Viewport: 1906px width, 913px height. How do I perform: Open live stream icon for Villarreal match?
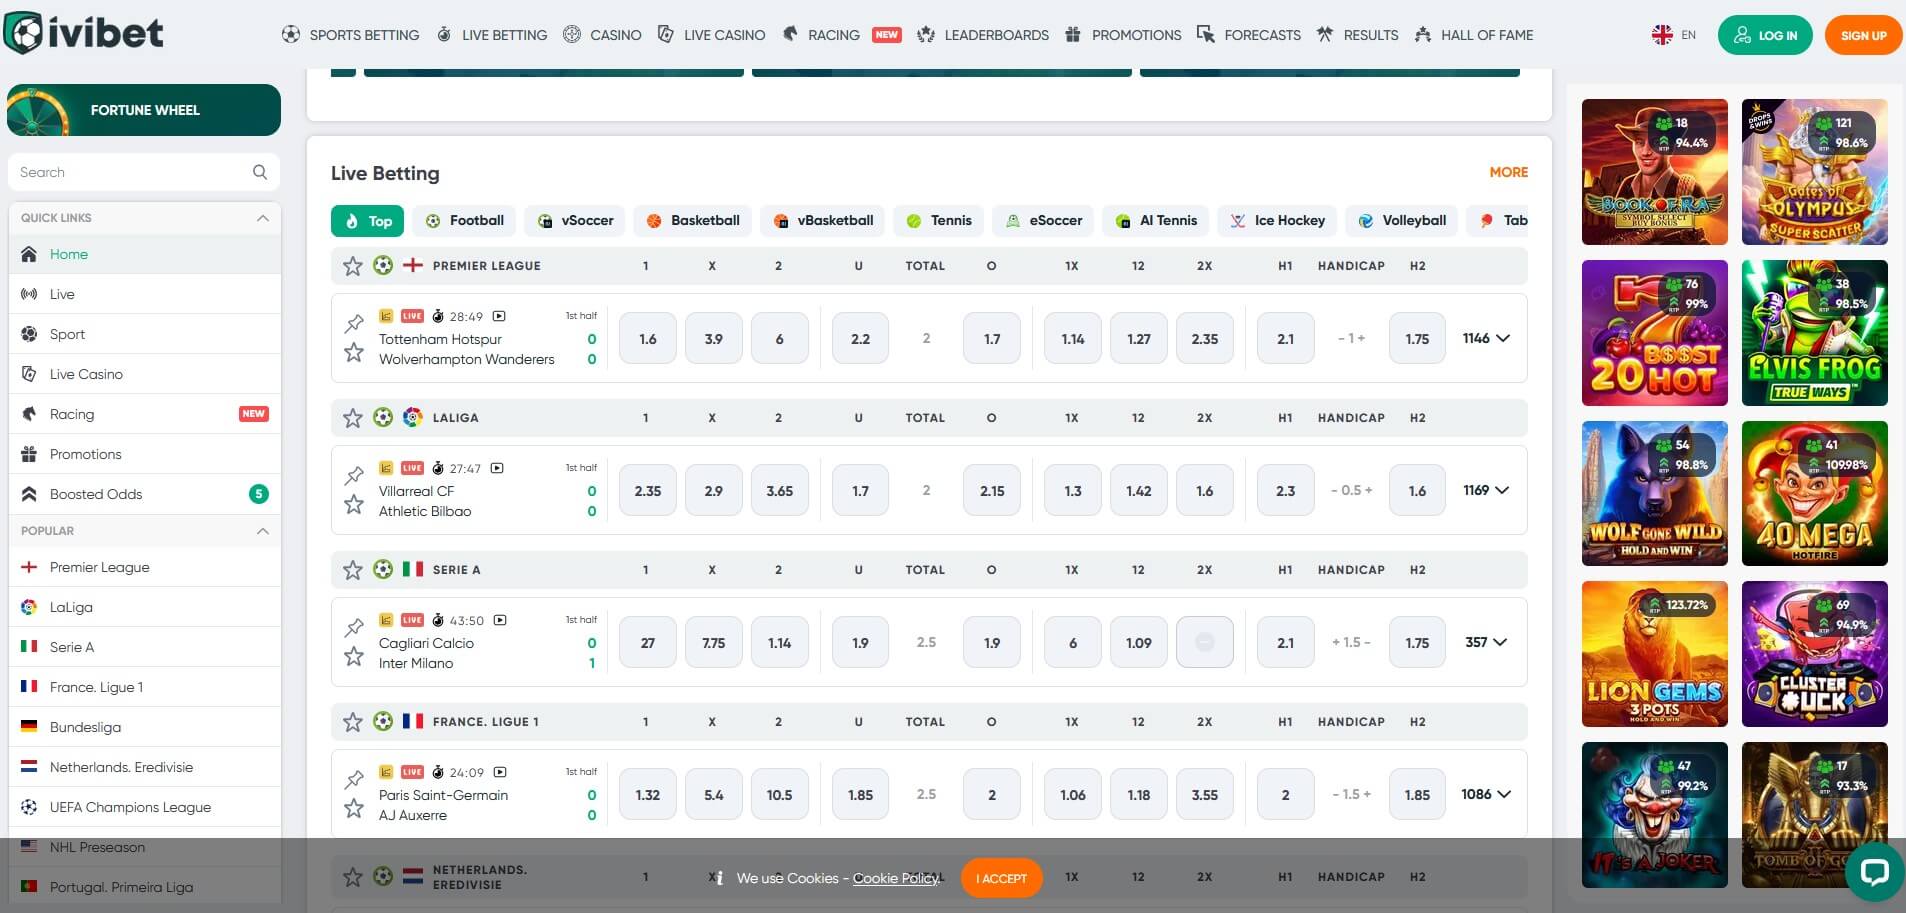coord(497,468)
